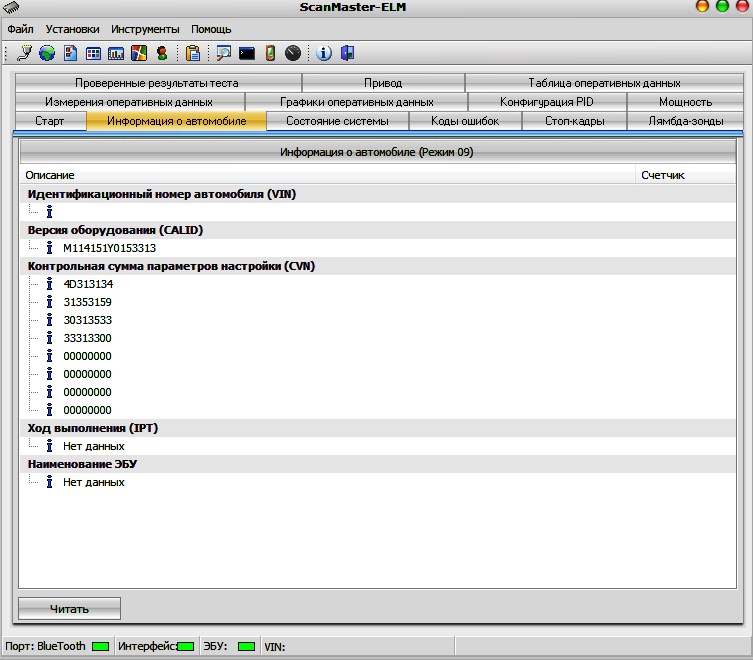The width and height of the screenshot is (753, 660).
Task: Click the exit door toolbar icon
Action: [x=347, y=53]
